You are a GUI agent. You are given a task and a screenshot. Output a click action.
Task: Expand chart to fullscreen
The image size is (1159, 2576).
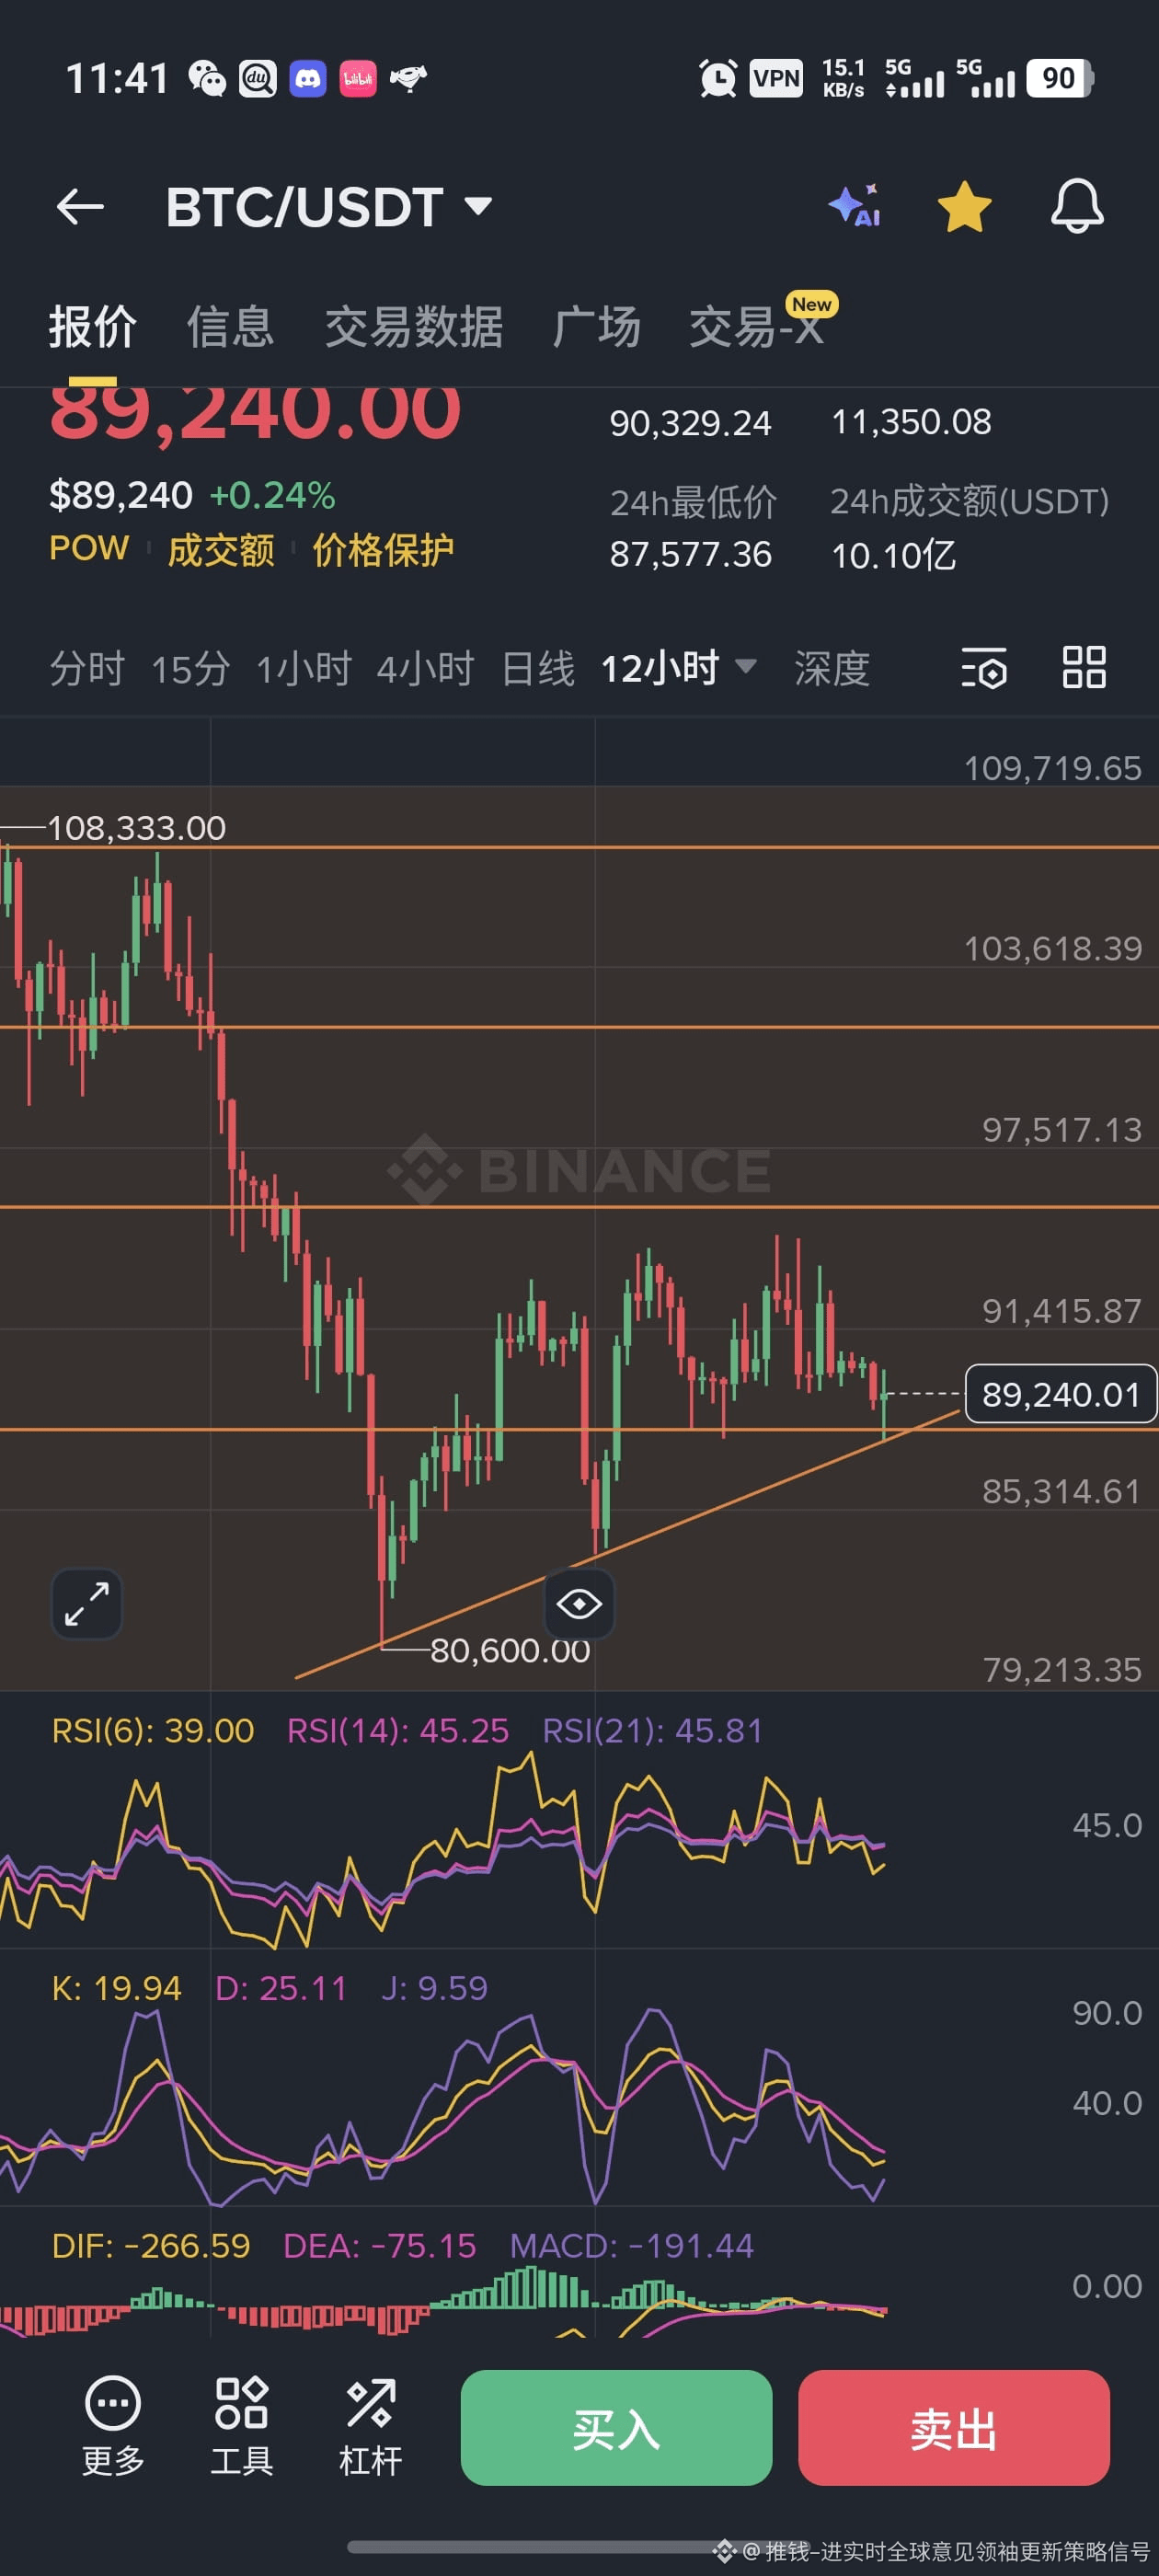(87, 1604)
